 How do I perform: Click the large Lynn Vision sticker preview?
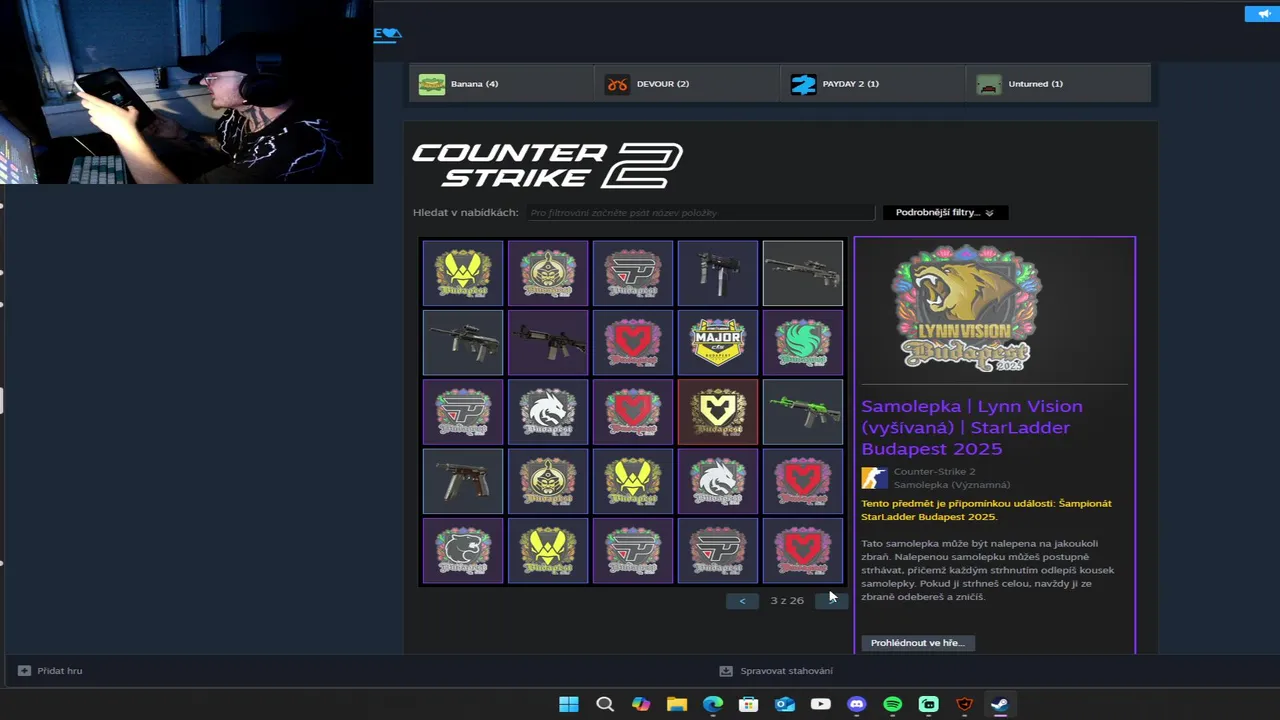(966, 308)
